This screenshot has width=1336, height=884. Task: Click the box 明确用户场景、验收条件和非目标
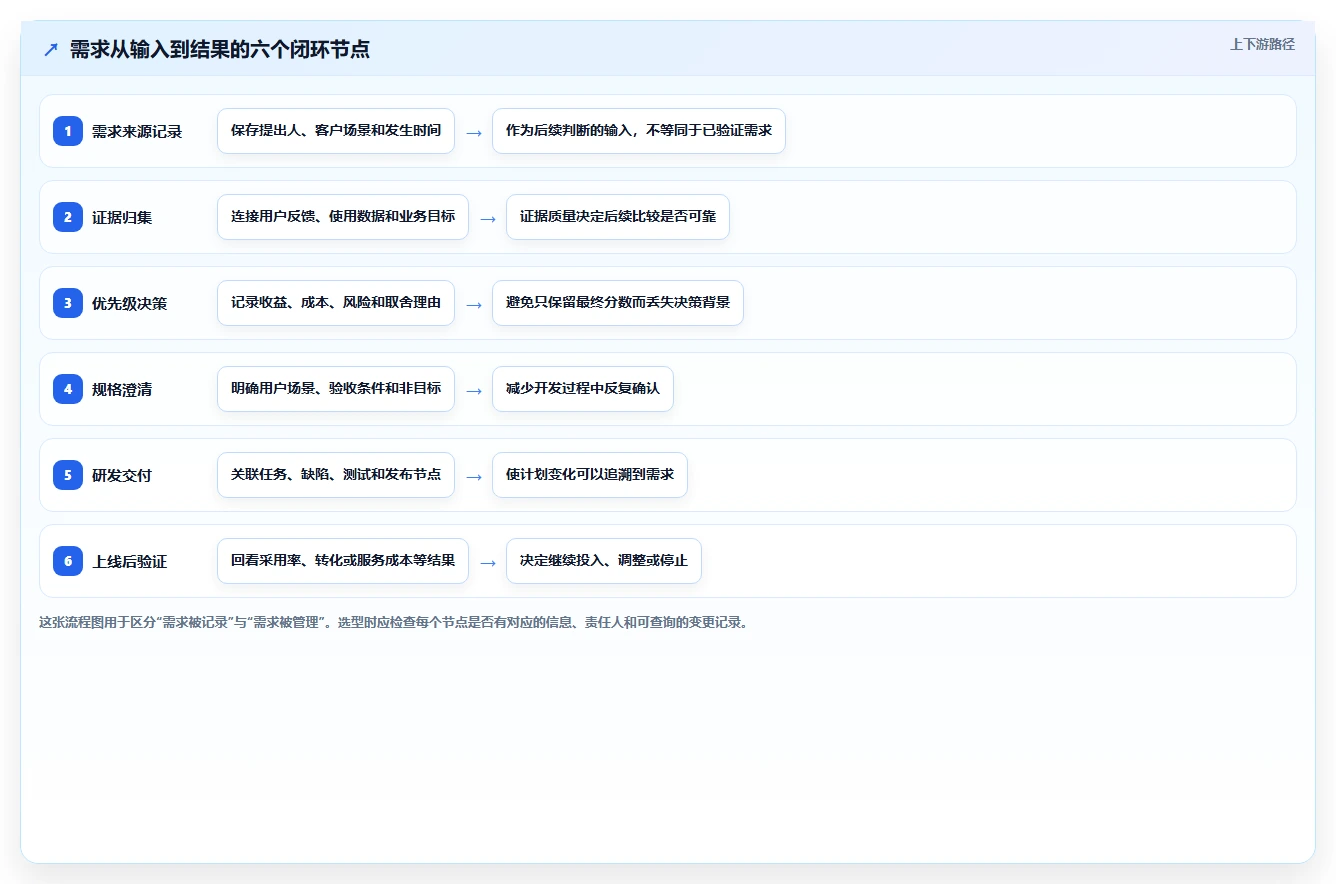336,389
